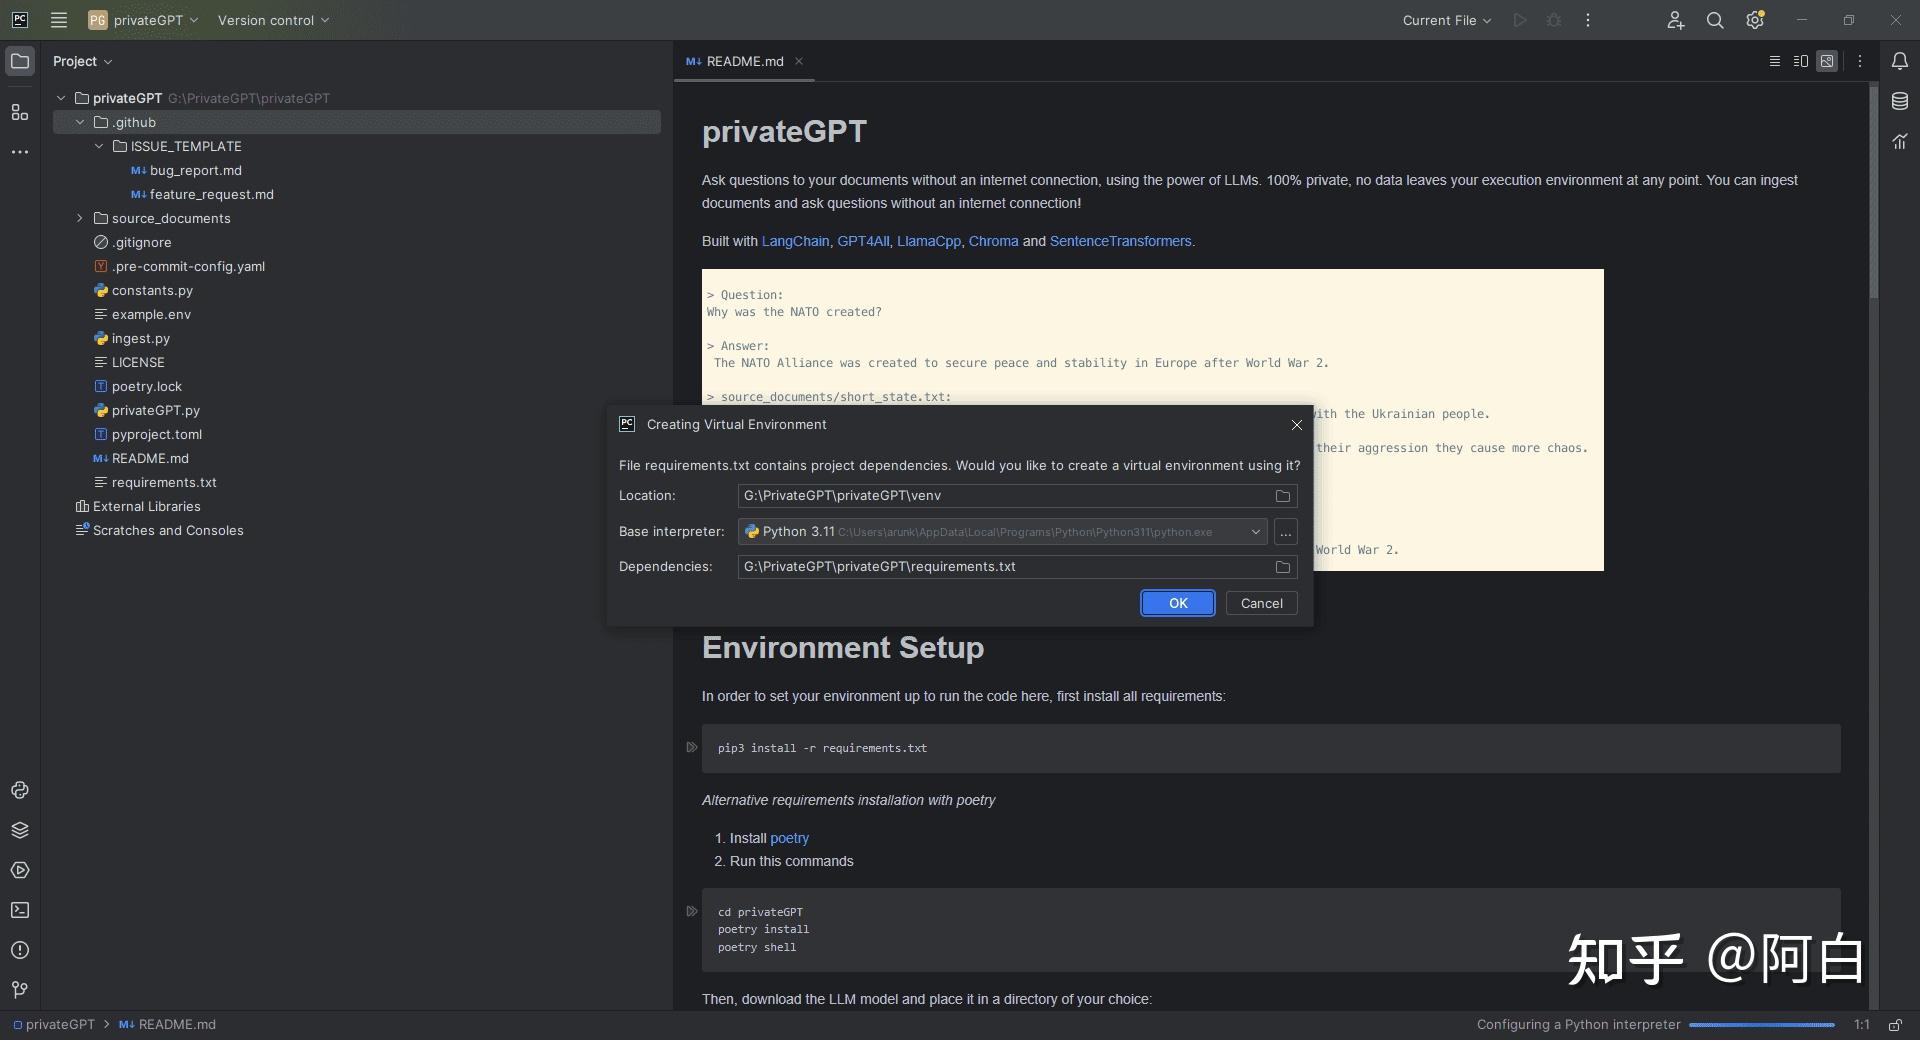Open the Structure tool window
The height and width of the screenshot is (1040, 1920).
(x=20, y=112)
